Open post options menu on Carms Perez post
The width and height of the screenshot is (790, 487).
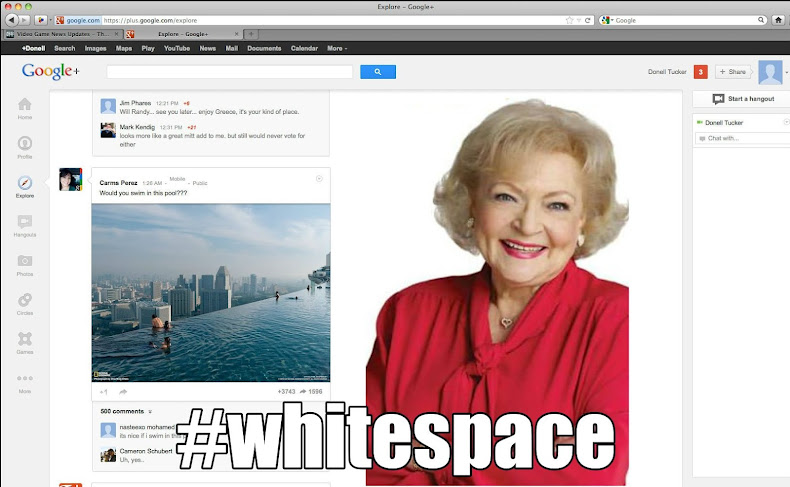point(319,179)
